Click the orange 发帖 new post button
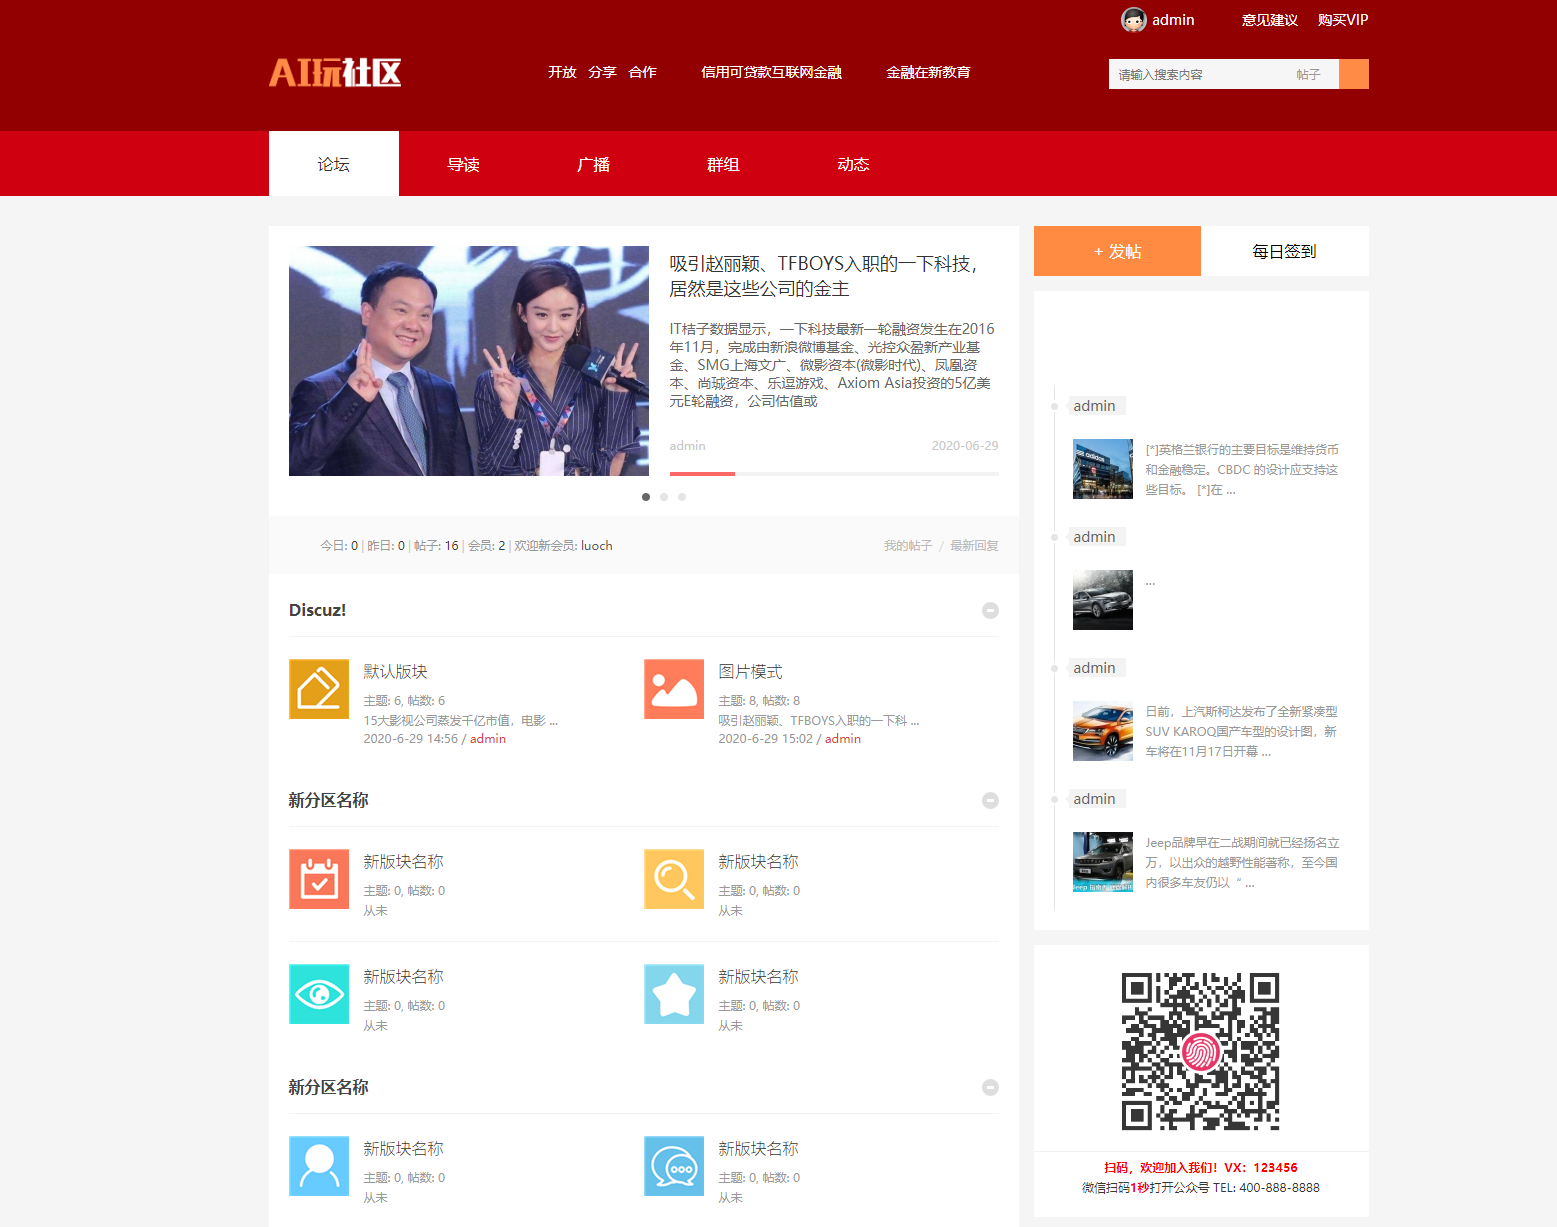Image resolution: width=1557 pixels, height=1227 pixels. click(x=1117, y=251)
